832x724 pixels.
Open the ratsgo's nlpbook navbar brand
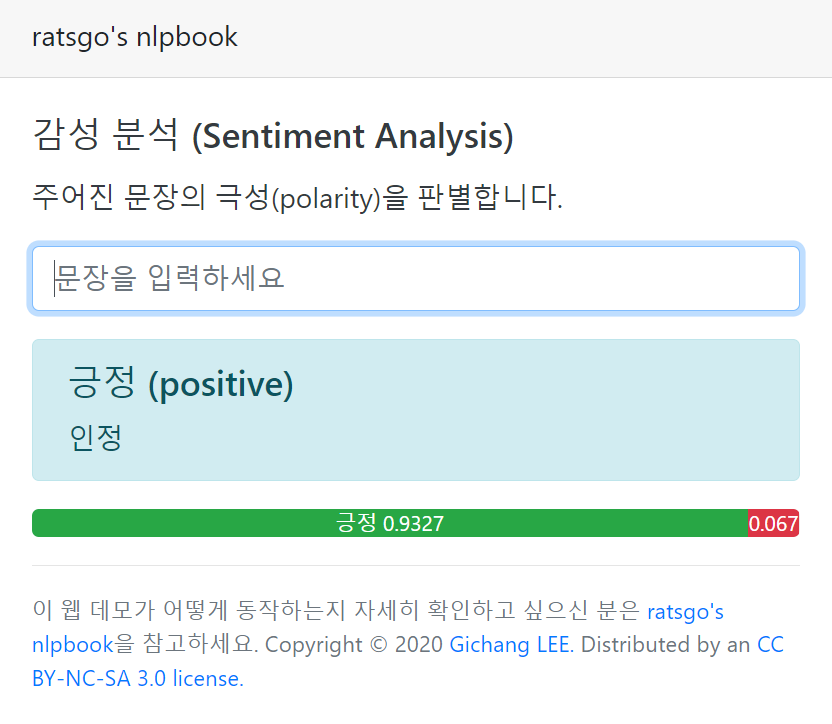point(135,38)
